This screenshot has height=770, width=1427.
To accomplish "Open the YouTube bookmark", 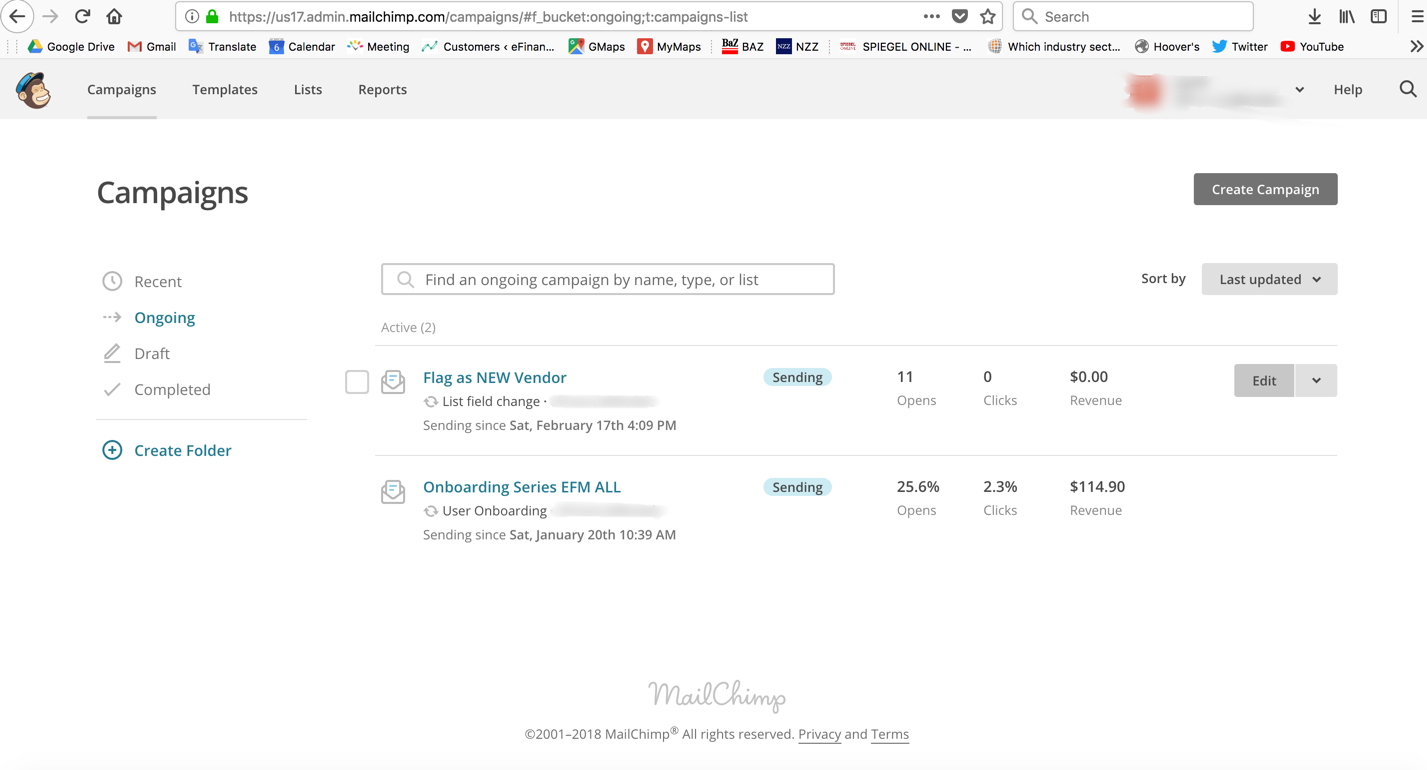I will (x=1311, y=46).
